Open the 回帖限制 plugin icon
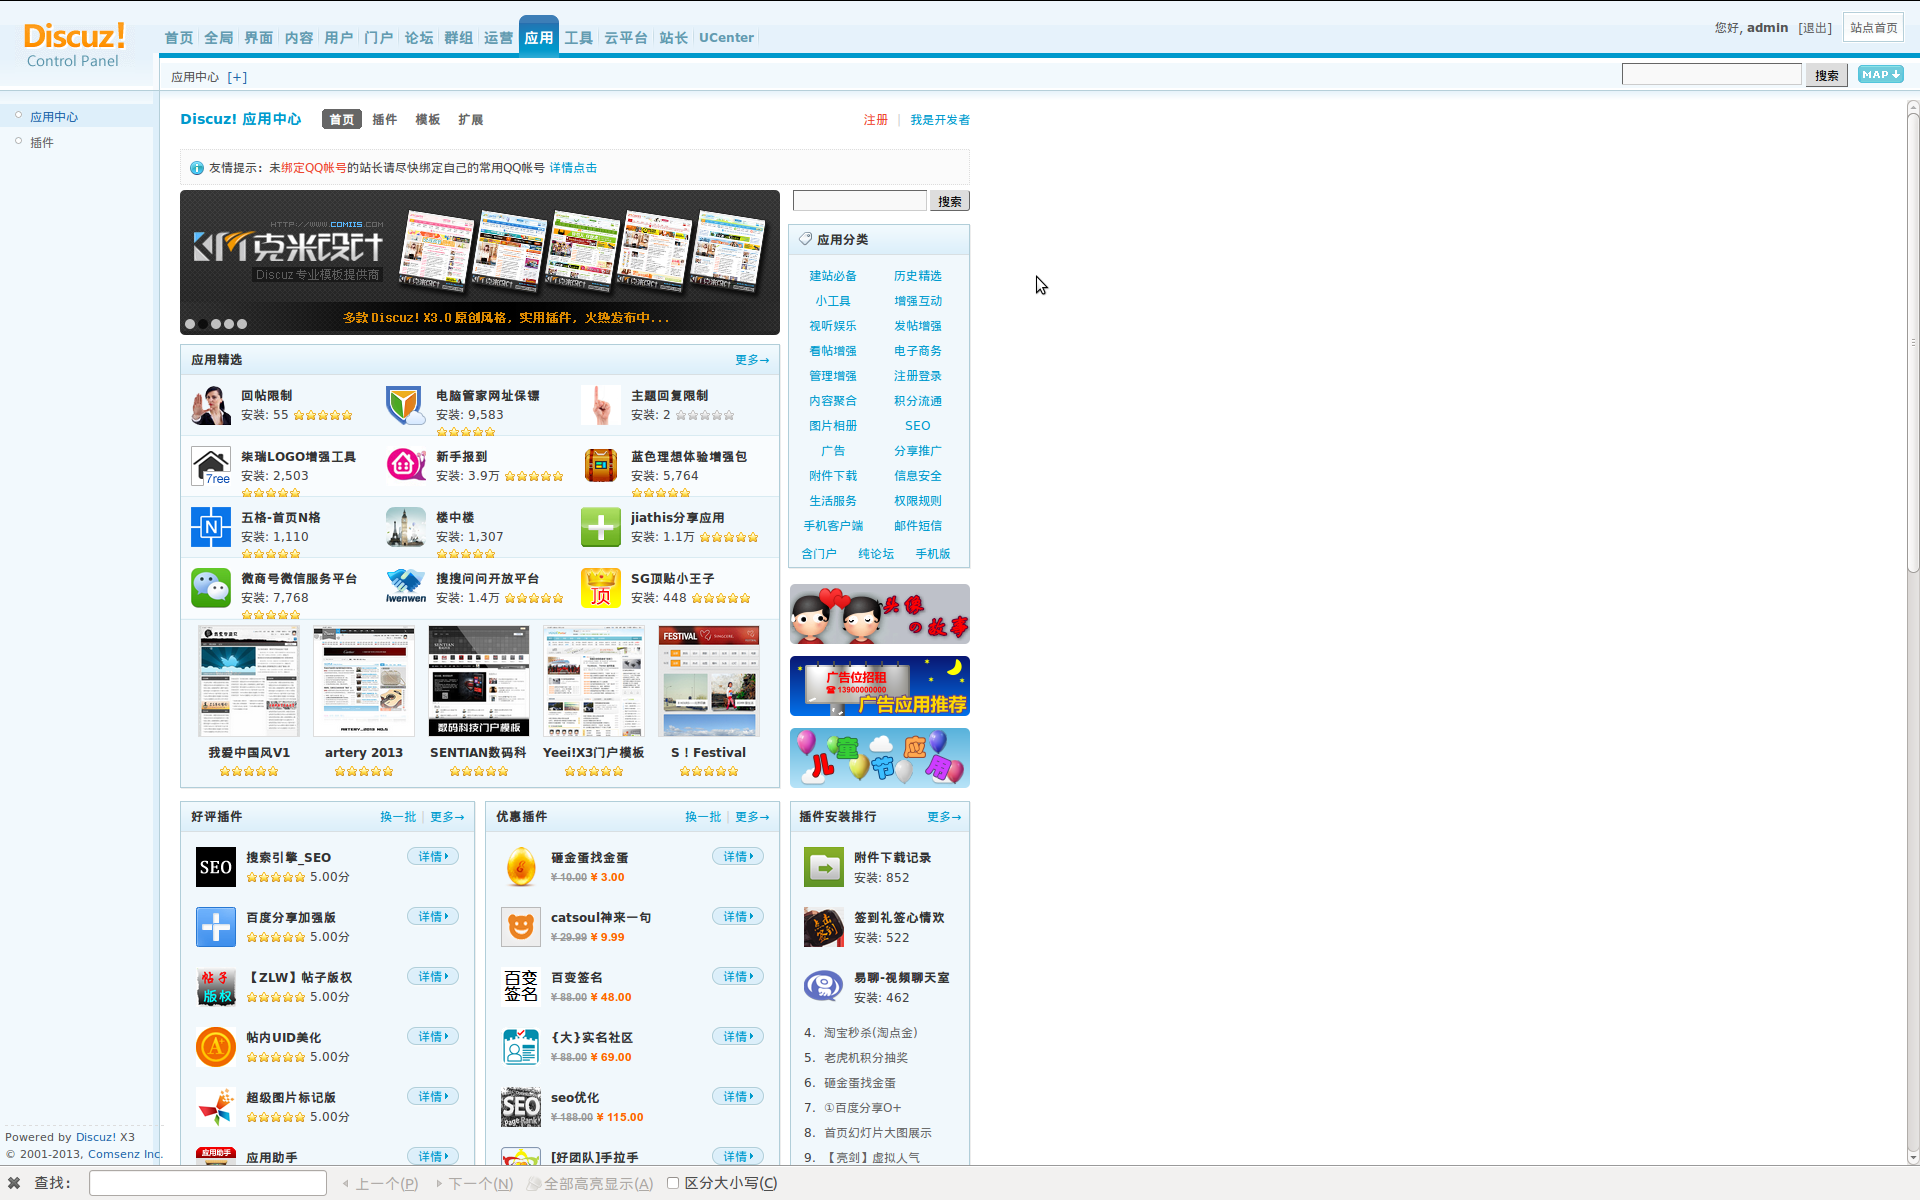 coord(211,405)
